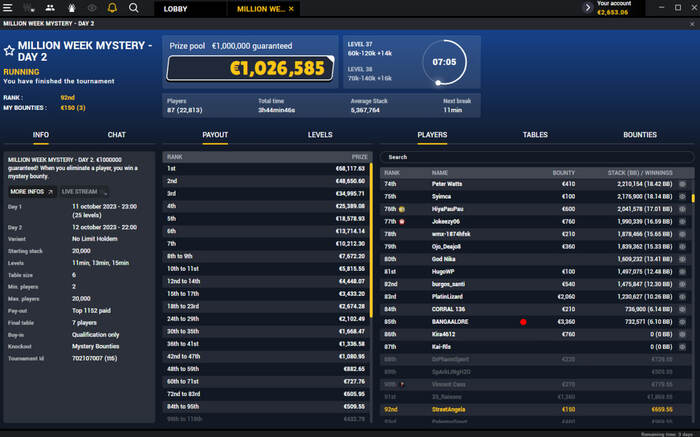The image size is (700, 437).
Task: Expand the account panel arrow
Action: 588,8
